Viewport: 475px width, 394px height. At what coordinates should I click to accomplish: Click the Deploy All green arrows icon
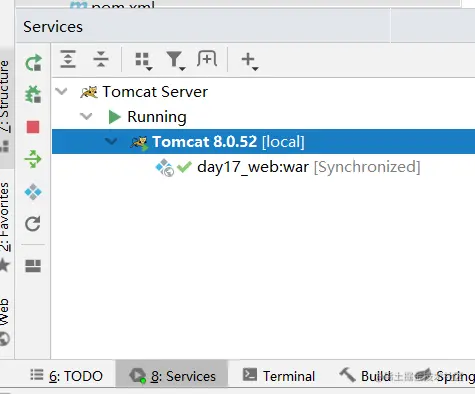(33, 159)
